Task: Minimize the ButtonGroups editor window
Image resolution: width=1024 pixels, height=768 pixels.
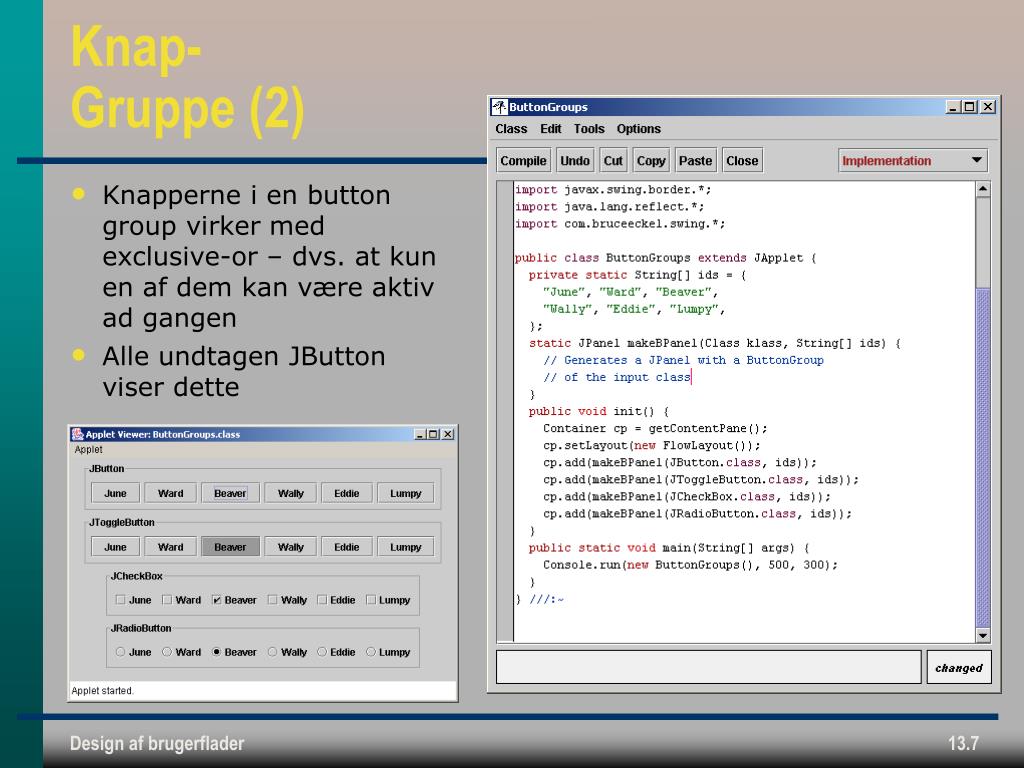Action: (x=953, y=107)
